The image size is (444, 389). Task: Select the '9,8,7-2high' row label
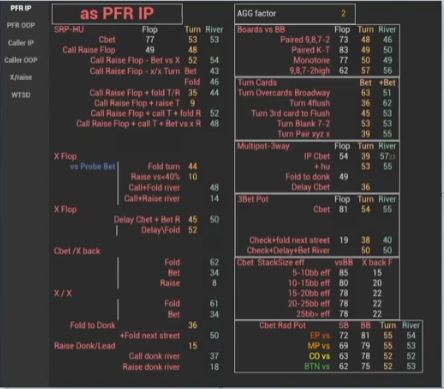[310, 71]
